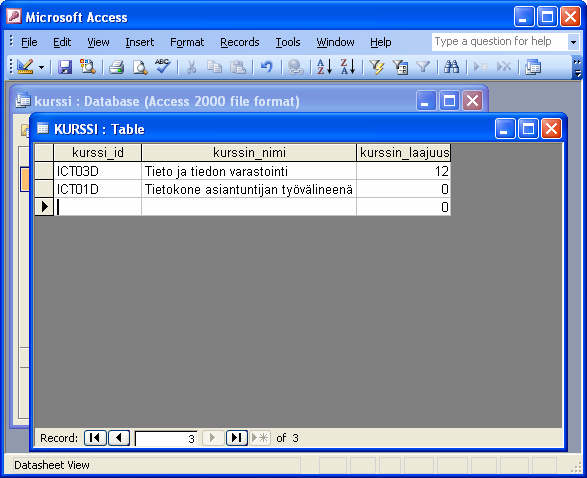Viewport: 587px width, 478px height.
Task: Maximize the kurssi Database window
Action: click(x=449, y=101)
